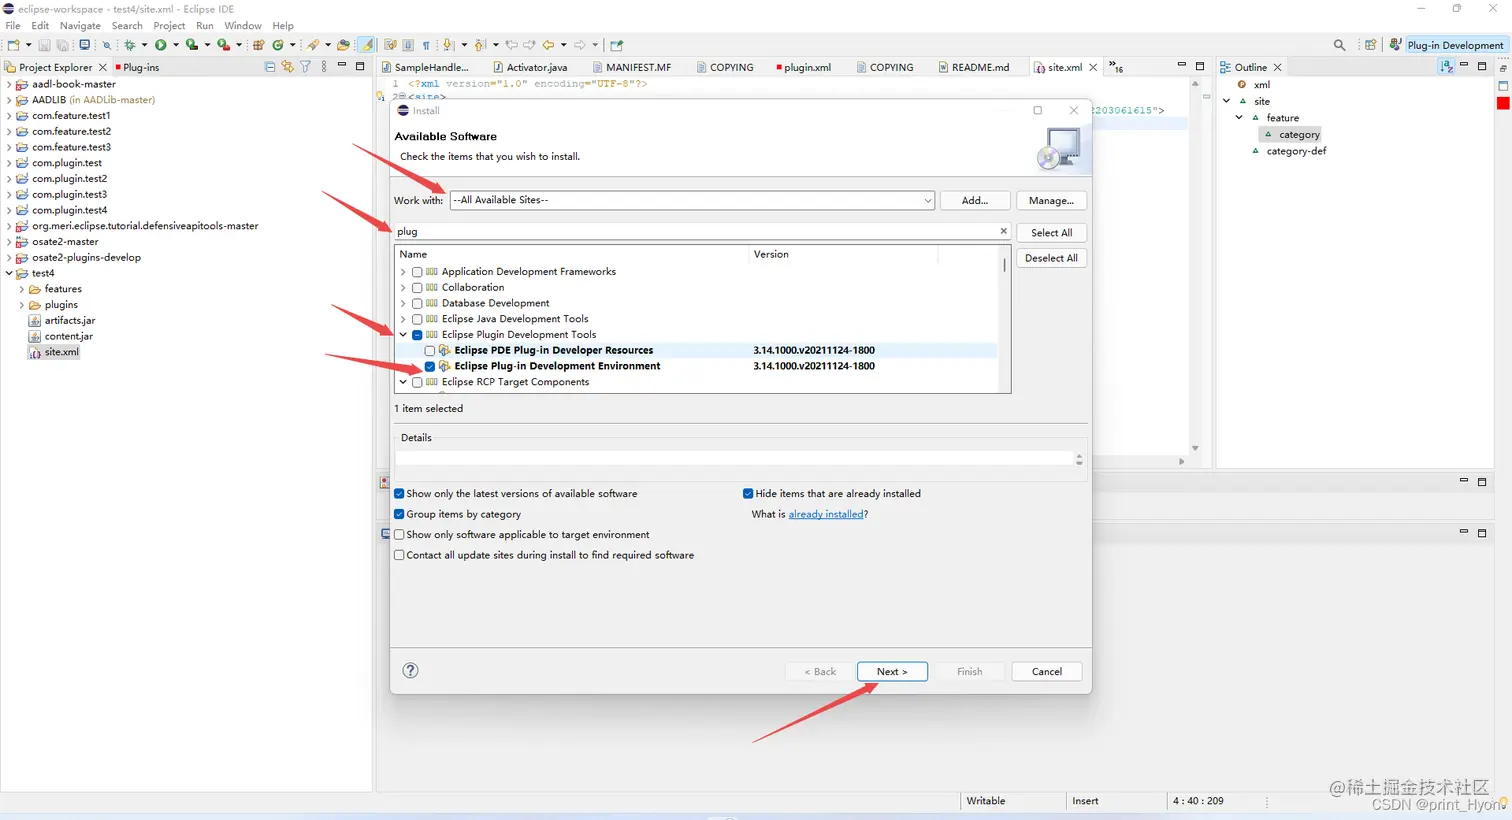The height and width of the screenshot is (820, 1512).
Task: Open the Window menu
Action: (x=243, y=25)
